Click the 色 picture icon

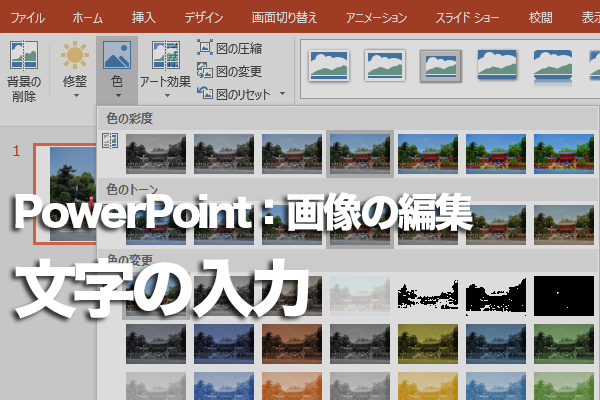pos(117,56)
